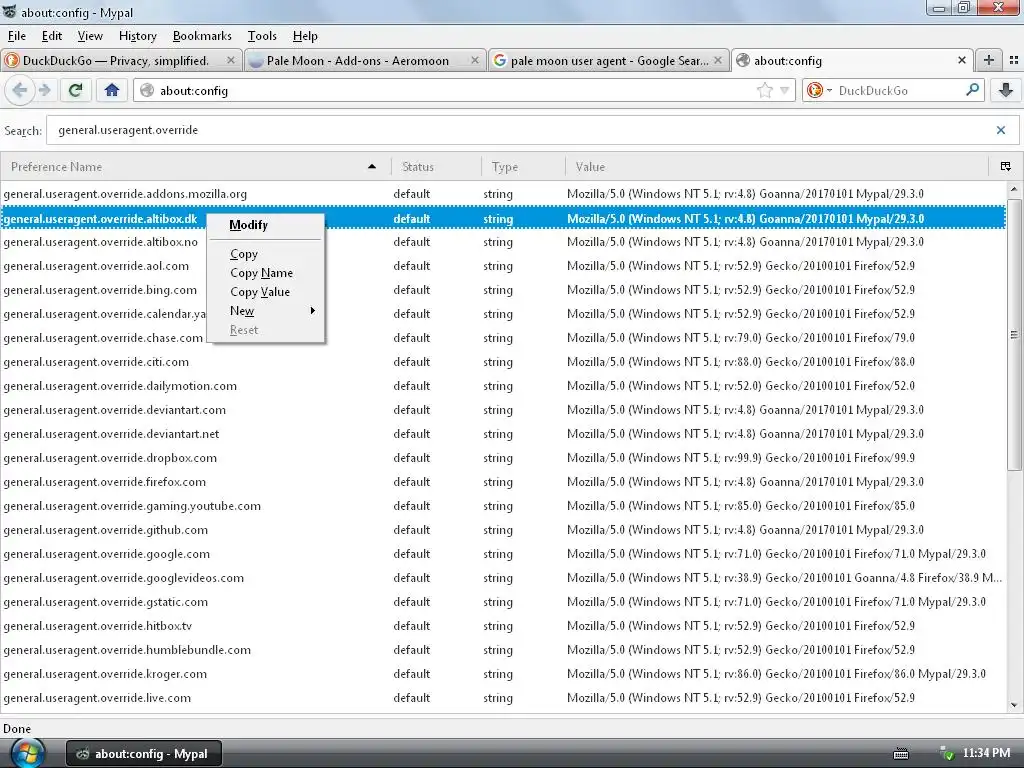Go back with the Back arrow button
Screen dimensions: 1024x768
click(20, 90)
